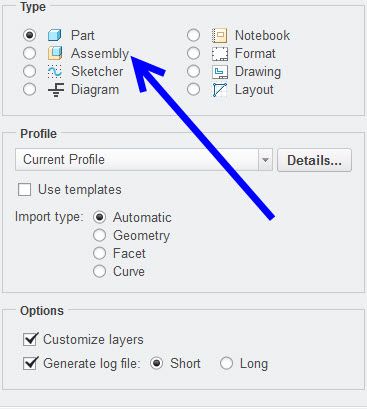Choose the Drawing type radio button

[193, 71]
